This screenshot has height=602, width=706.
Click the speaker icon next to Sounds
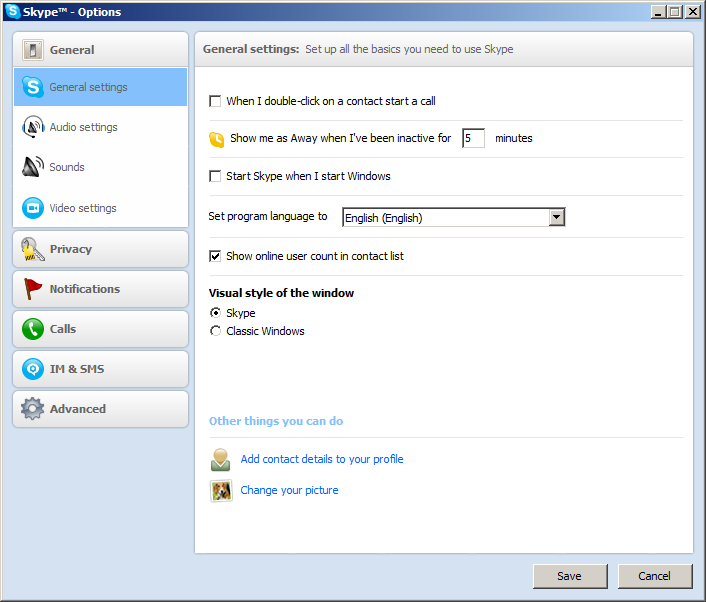click(33, 167)
